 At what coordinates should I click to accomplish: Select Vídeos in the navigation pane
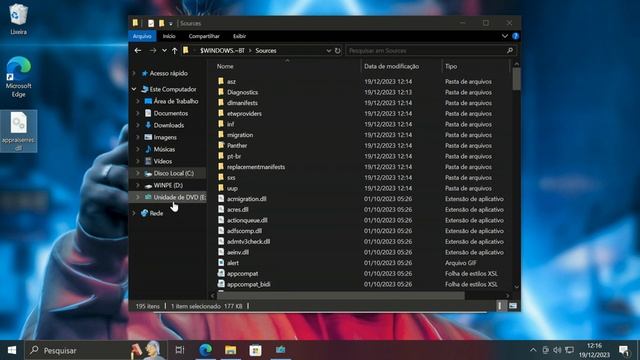(162, 161)
